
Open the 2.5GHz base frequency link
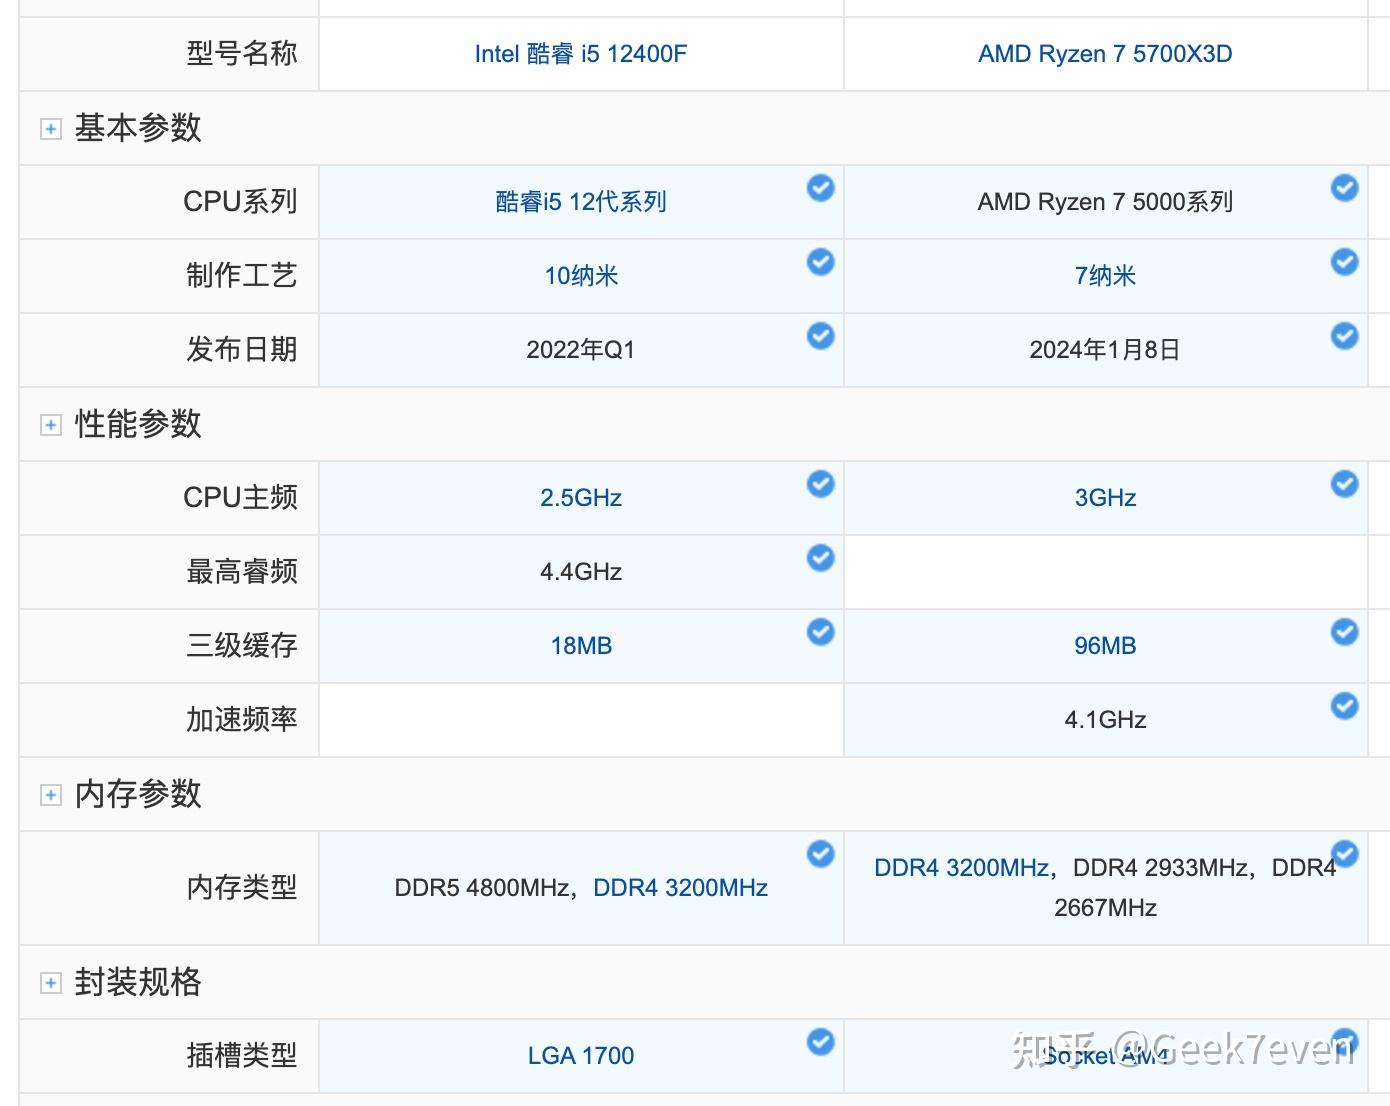point(581,498)
